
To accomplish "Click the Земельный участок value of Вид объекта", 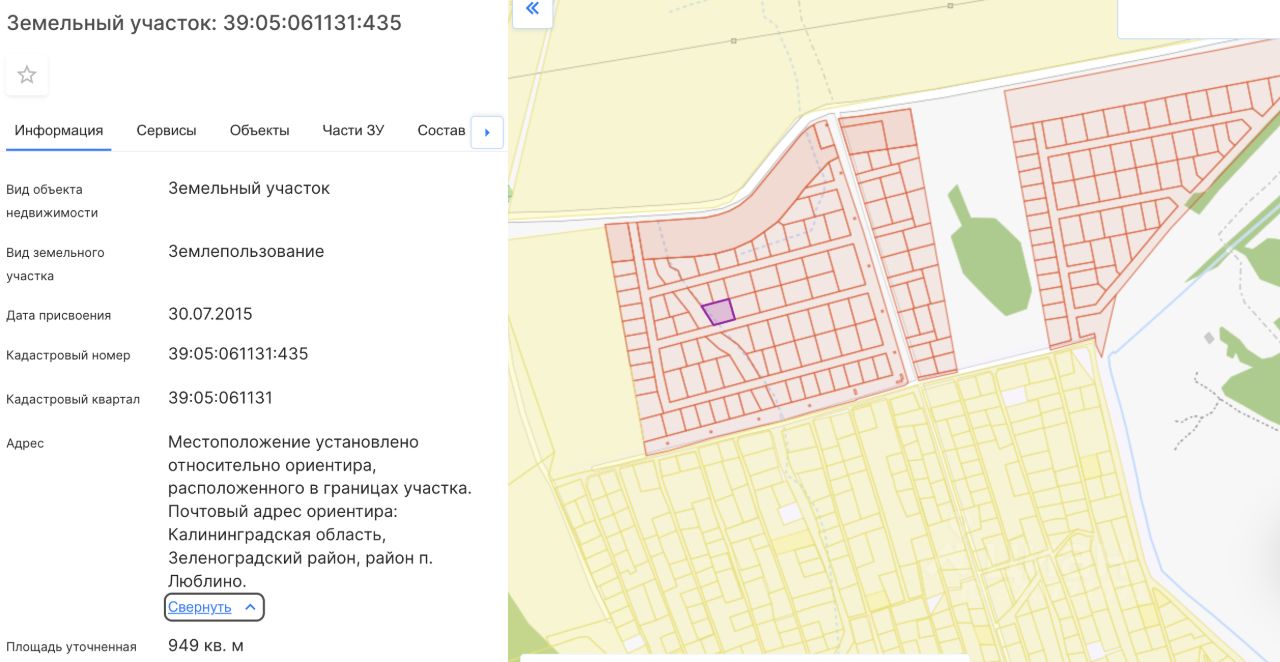I will pyautogui.click(x=249, y=189).
